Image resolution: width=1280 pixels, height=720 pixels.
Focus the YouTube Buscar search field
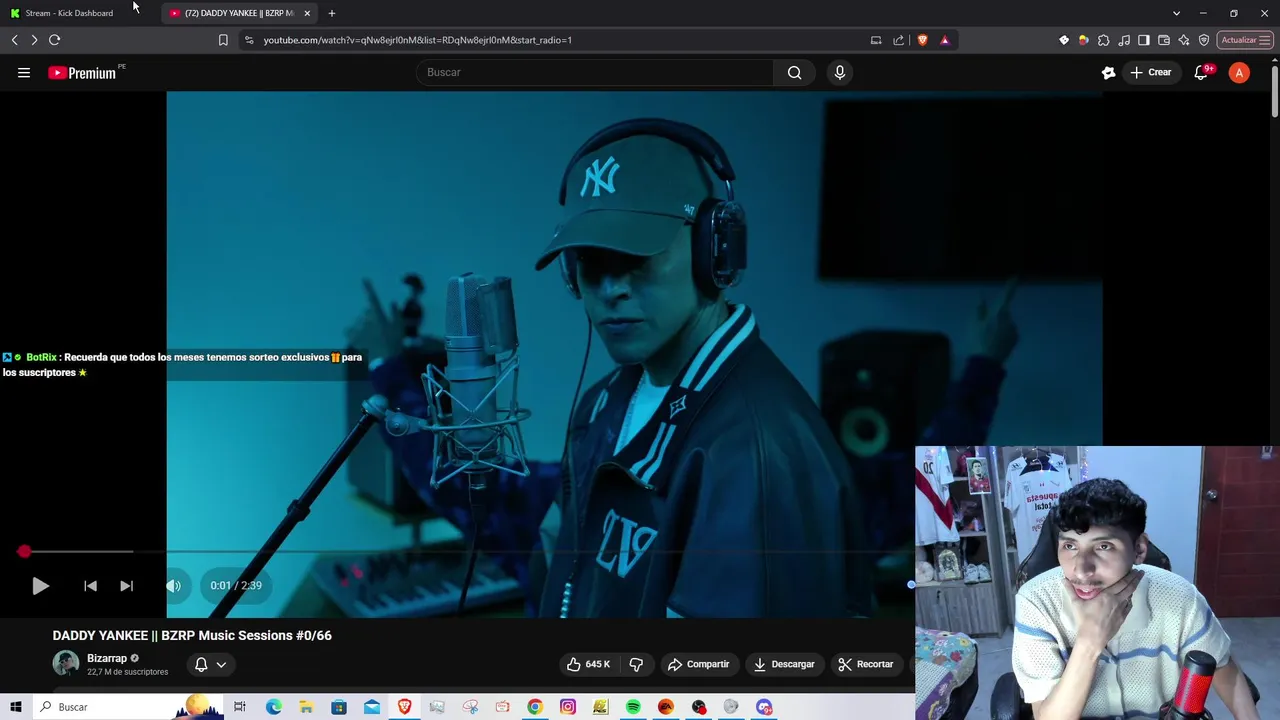tap(596, 72)
